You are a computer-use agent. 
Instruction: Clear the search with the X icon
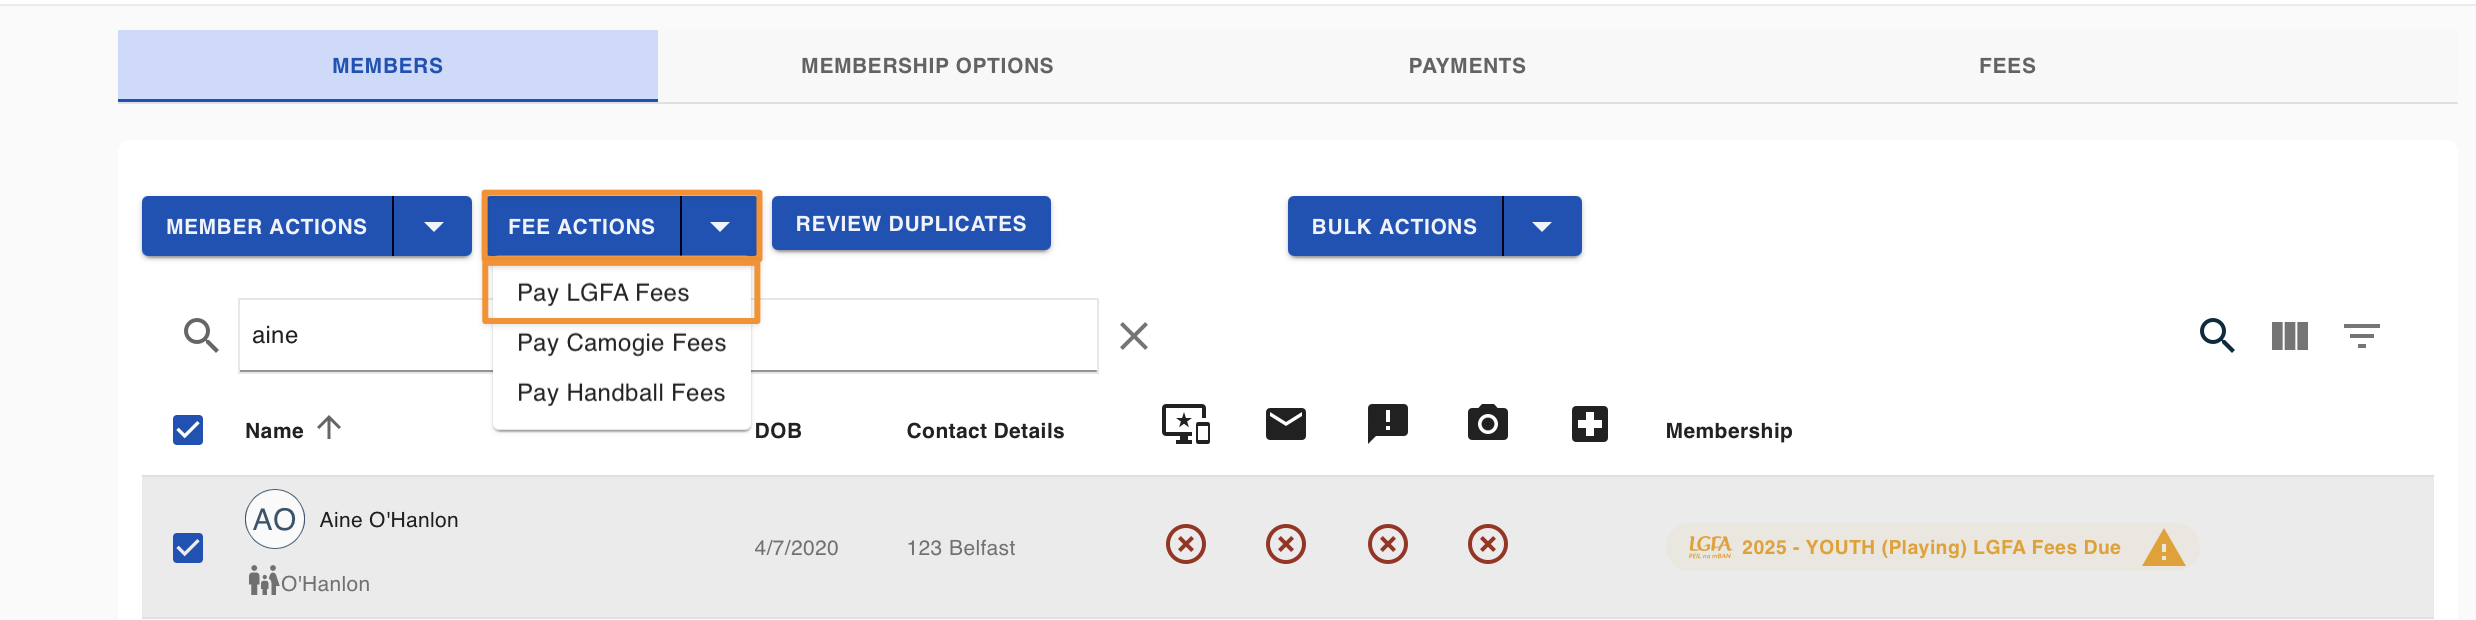click(1134, 336)
